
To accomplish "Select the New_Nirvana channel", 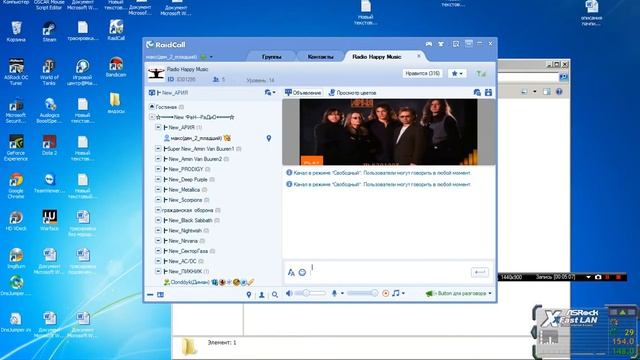I will pos(183,241).
